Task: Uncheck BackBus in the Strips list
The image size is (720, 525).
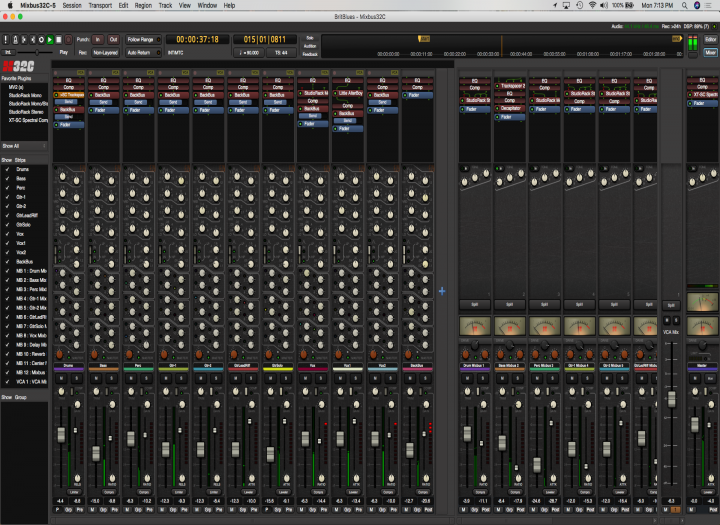Action: [7, 261]
